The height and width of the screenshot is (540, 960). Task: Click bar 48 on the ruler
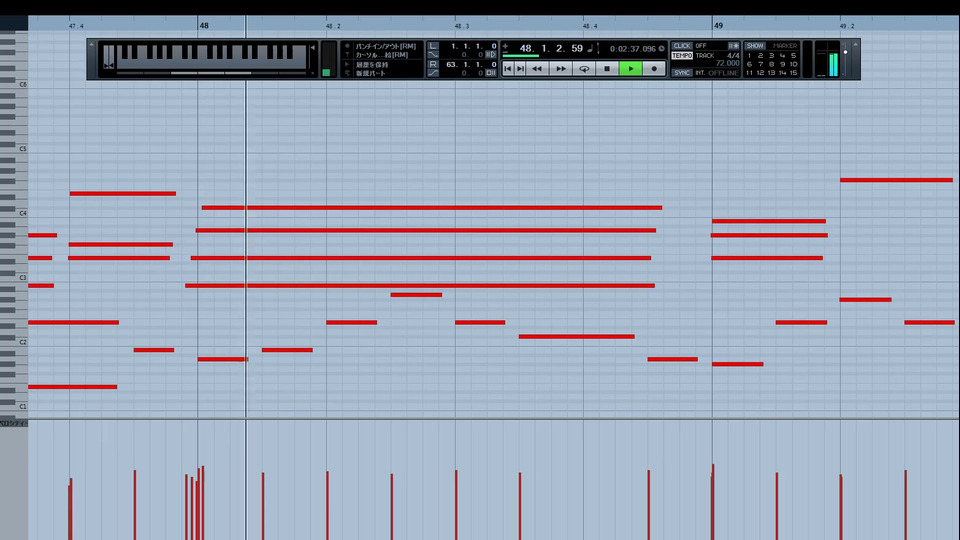(x=204, y=26)
